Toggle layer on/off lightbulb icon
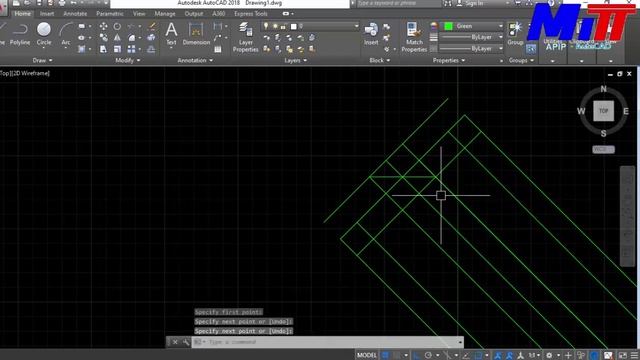The width and height of the screenshot is (640, 360). tap(266, 26)
